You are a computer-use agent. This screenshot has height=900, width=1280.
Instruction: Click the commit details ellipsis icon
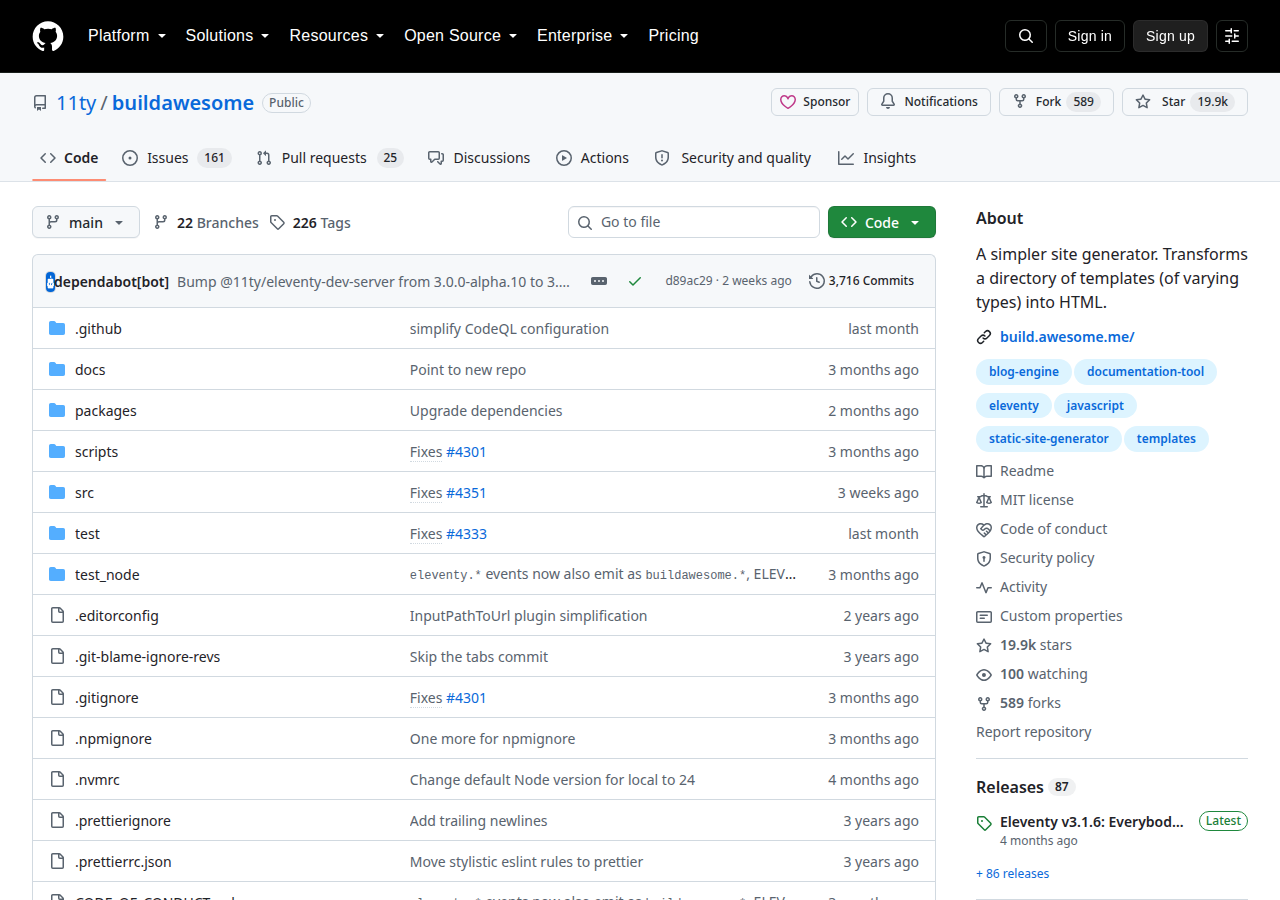[x=599, y=281]
